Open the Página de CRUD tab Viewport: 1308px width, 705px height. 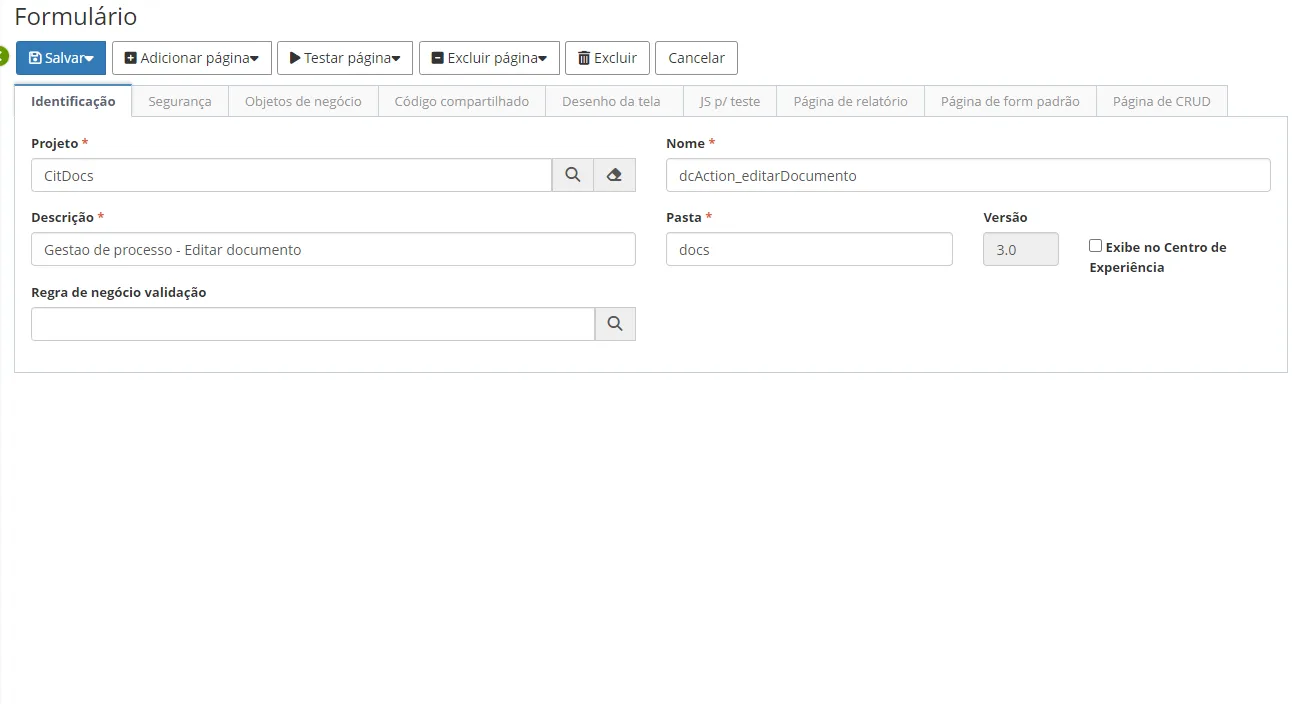point(1162,101)
